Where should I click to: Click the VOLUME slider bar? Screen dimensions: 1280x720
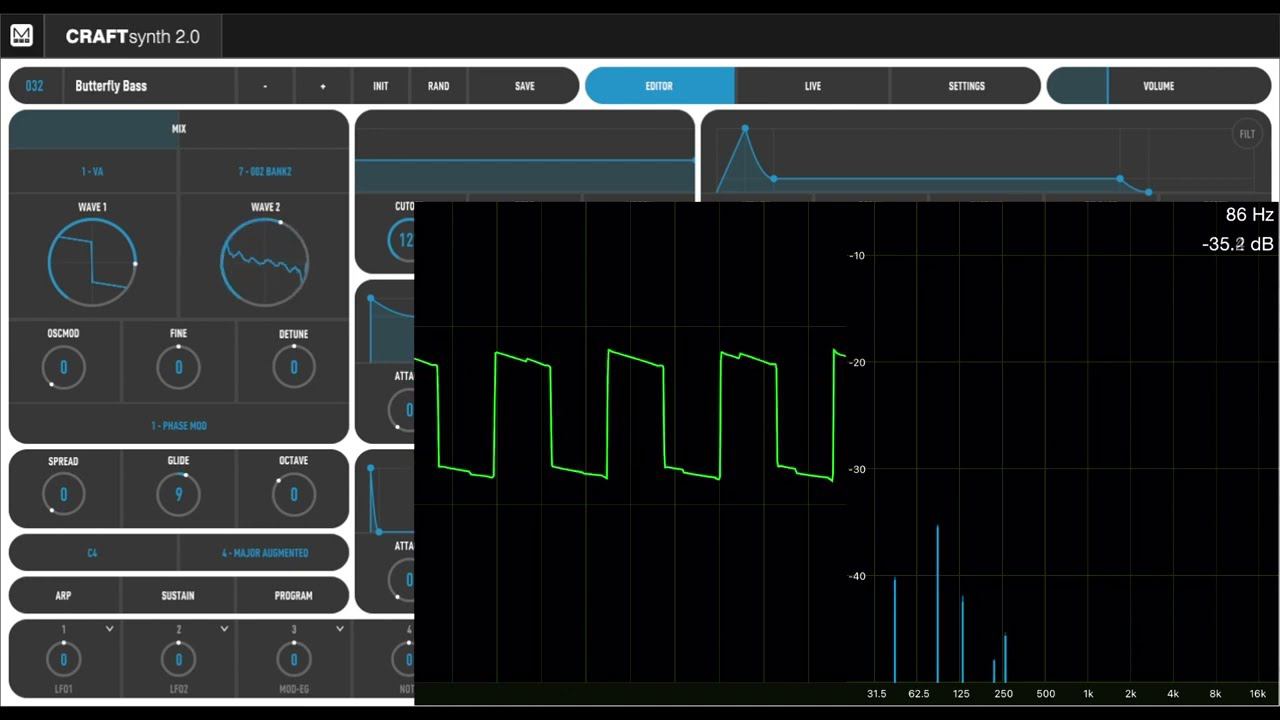(x=1158, y=86)
